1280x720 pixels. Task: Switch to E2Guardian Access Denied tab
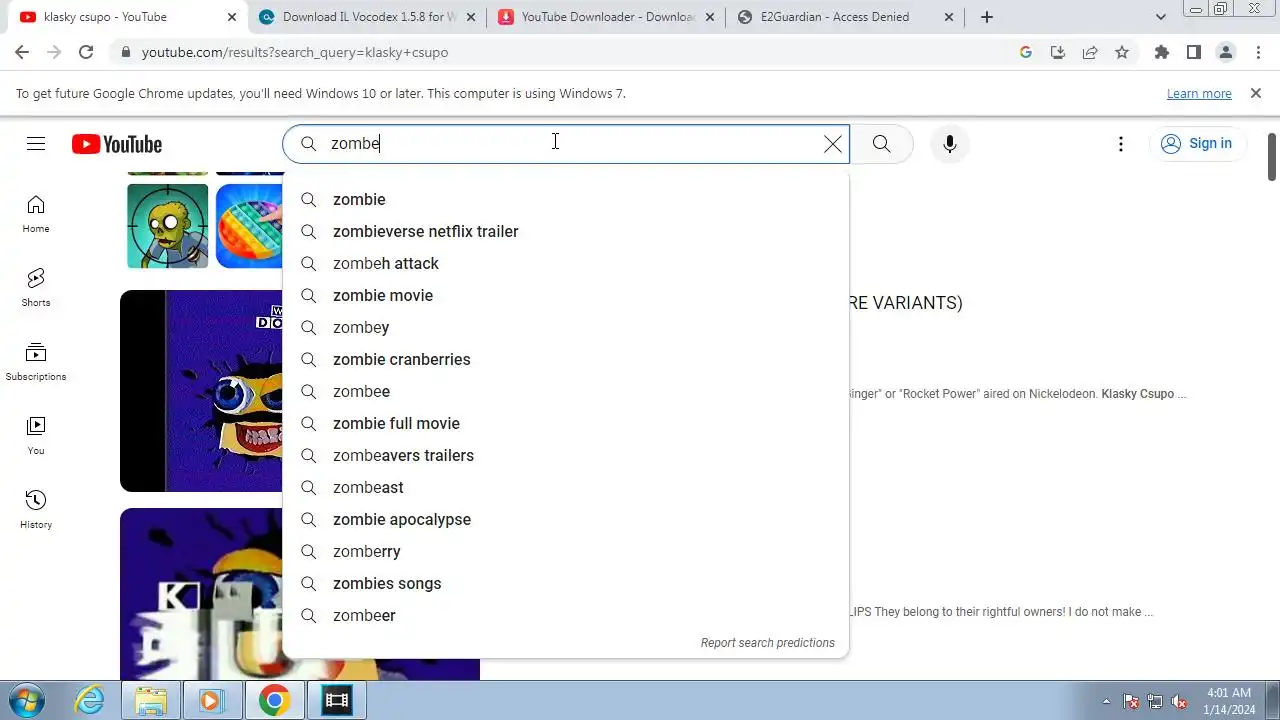844,17
